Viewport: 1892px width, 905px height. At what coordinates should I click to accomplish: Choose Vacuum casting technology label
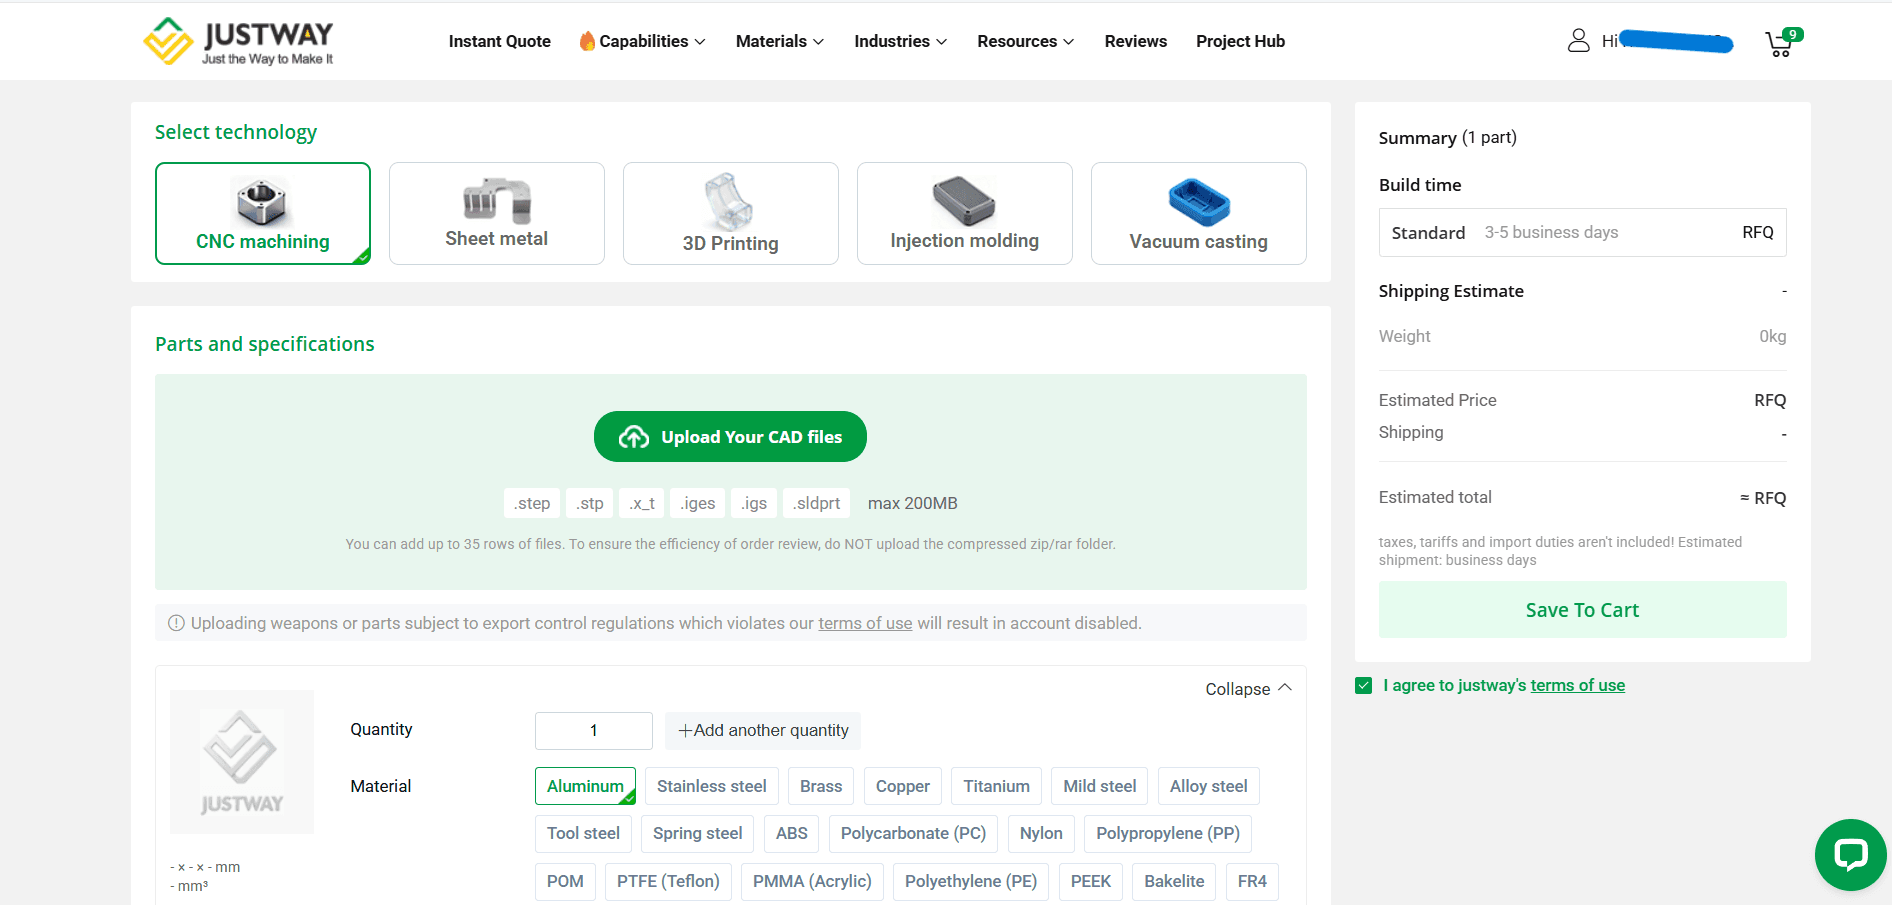point(1199,242)
